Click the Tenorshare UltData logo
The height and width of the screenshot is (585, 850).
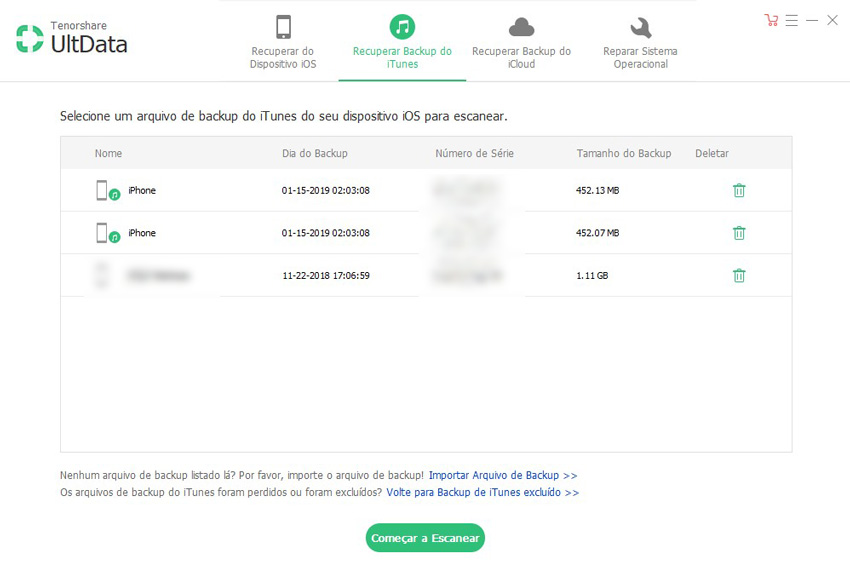72,38
